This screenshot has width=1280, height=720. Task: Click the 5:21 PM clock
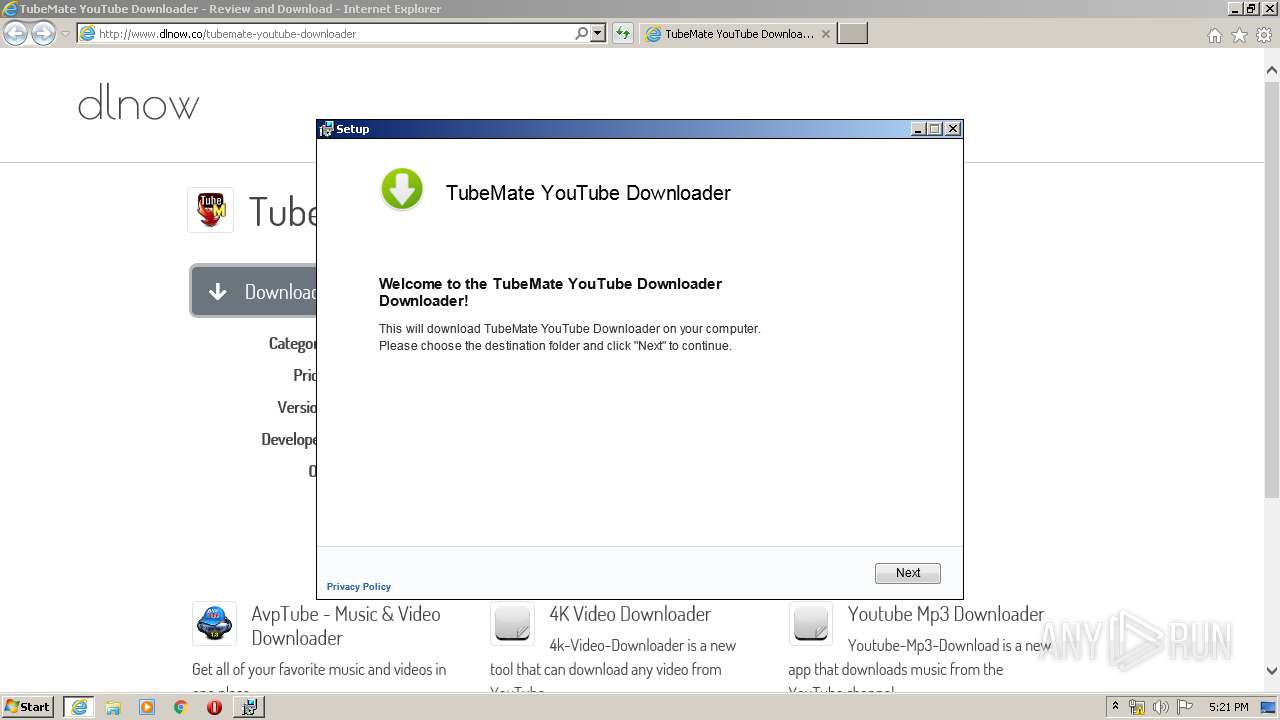point(1228,707)
